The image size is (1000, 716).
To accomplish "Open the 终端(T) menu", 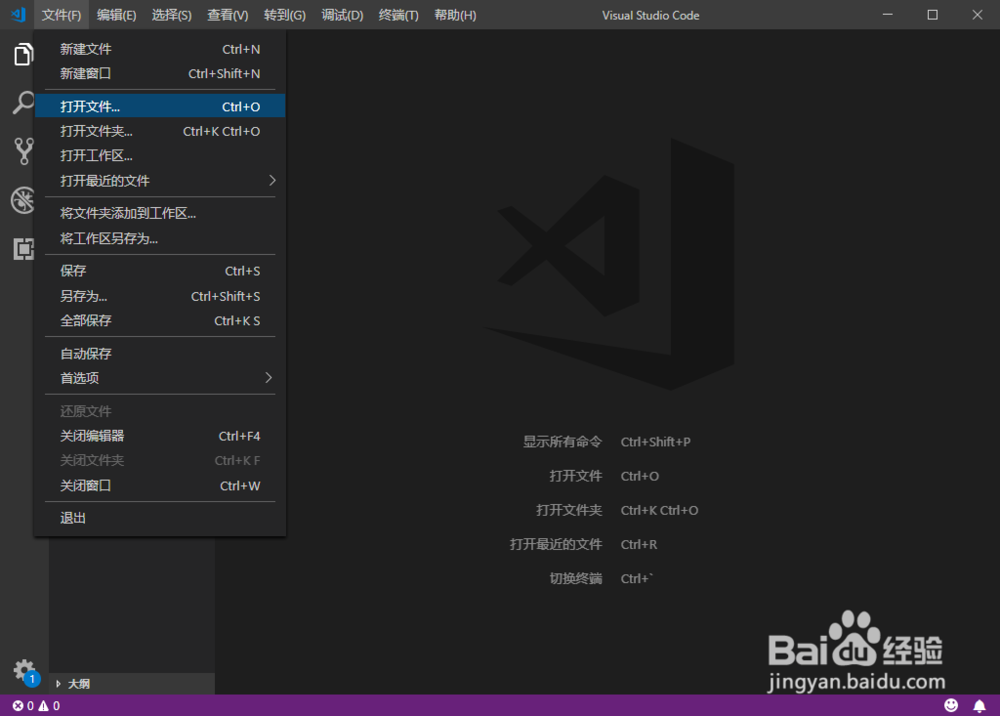I will point(398,15).
